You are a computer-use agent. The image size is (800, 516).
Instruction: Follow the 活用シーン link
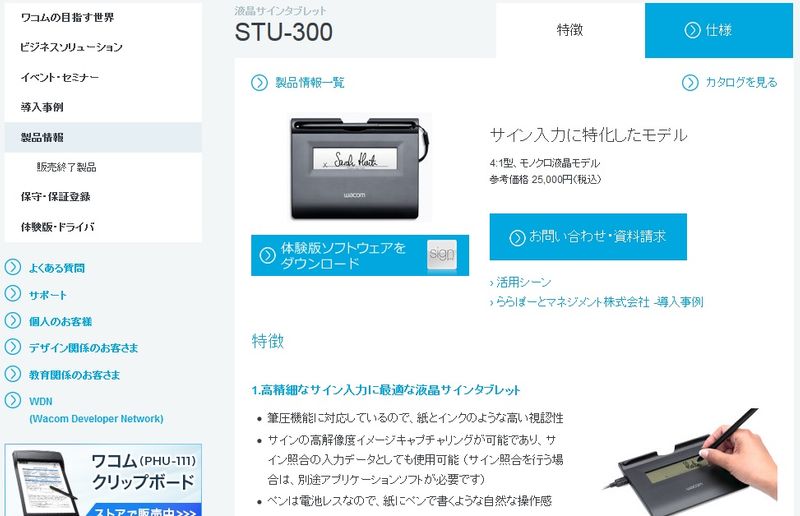(x=520, y=282)
